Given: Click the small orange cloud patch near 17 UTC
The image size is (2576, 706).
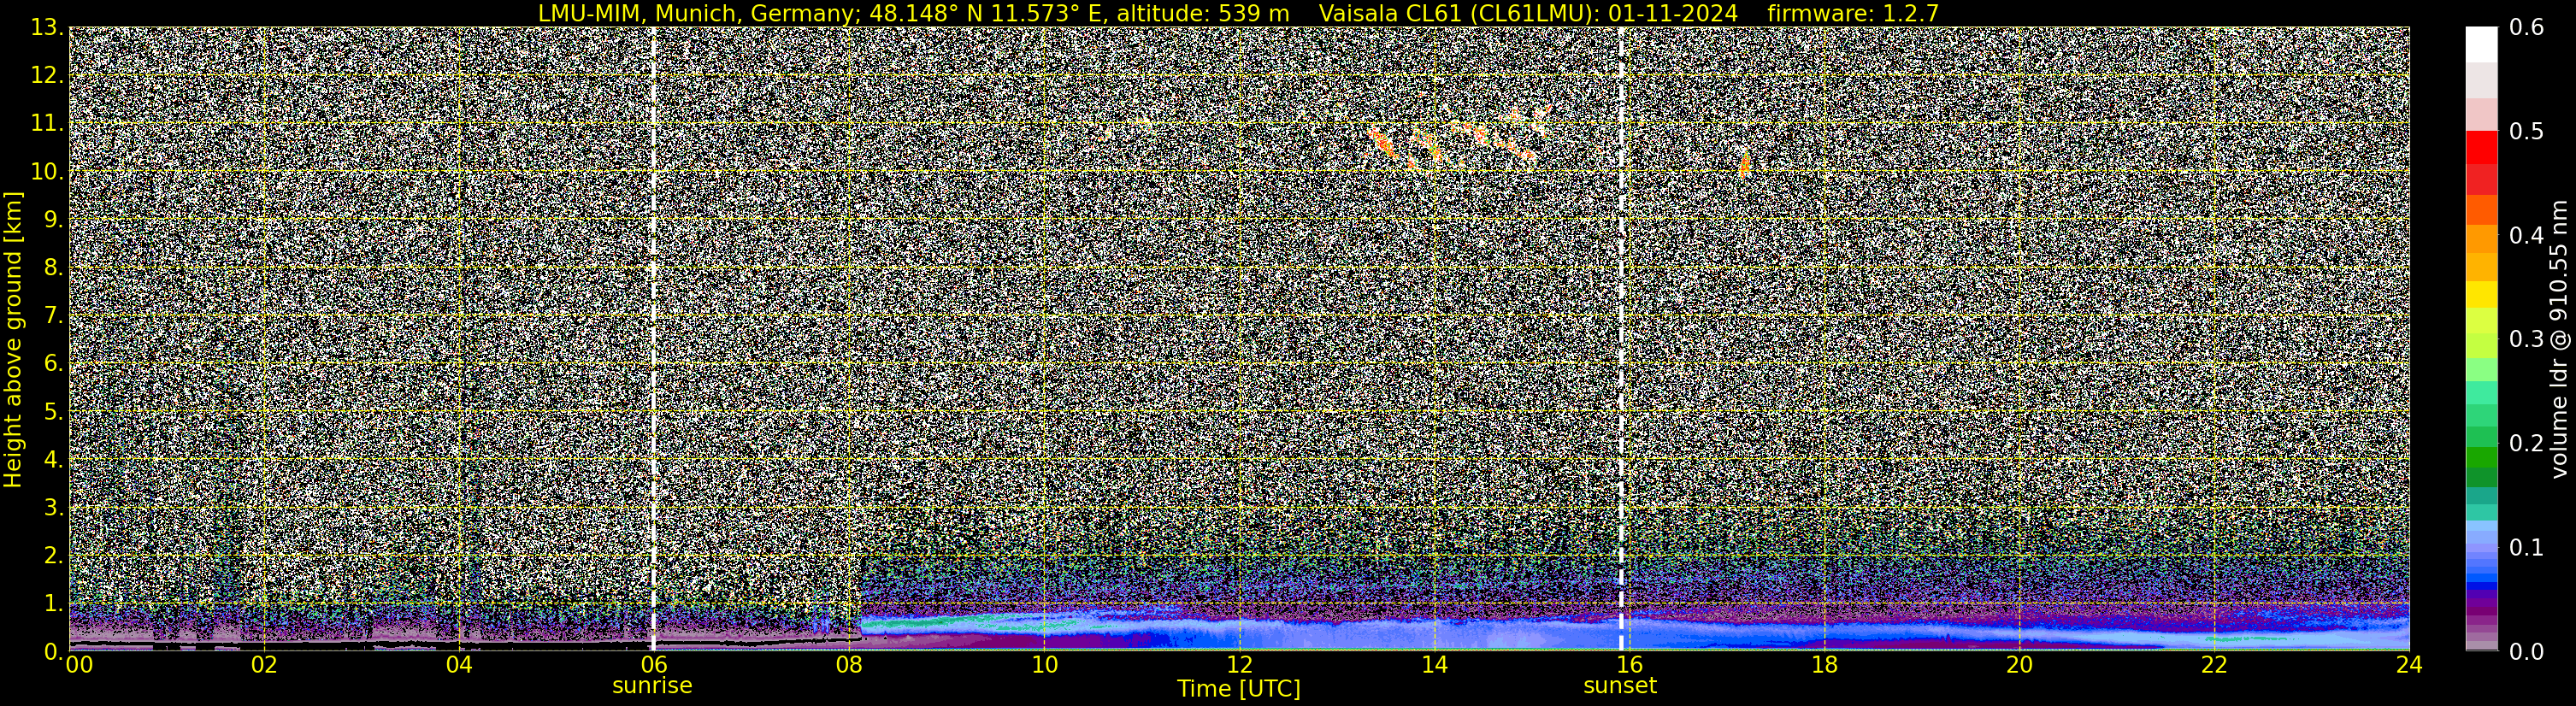Looking at the screenshot, I should point(1745,163).
